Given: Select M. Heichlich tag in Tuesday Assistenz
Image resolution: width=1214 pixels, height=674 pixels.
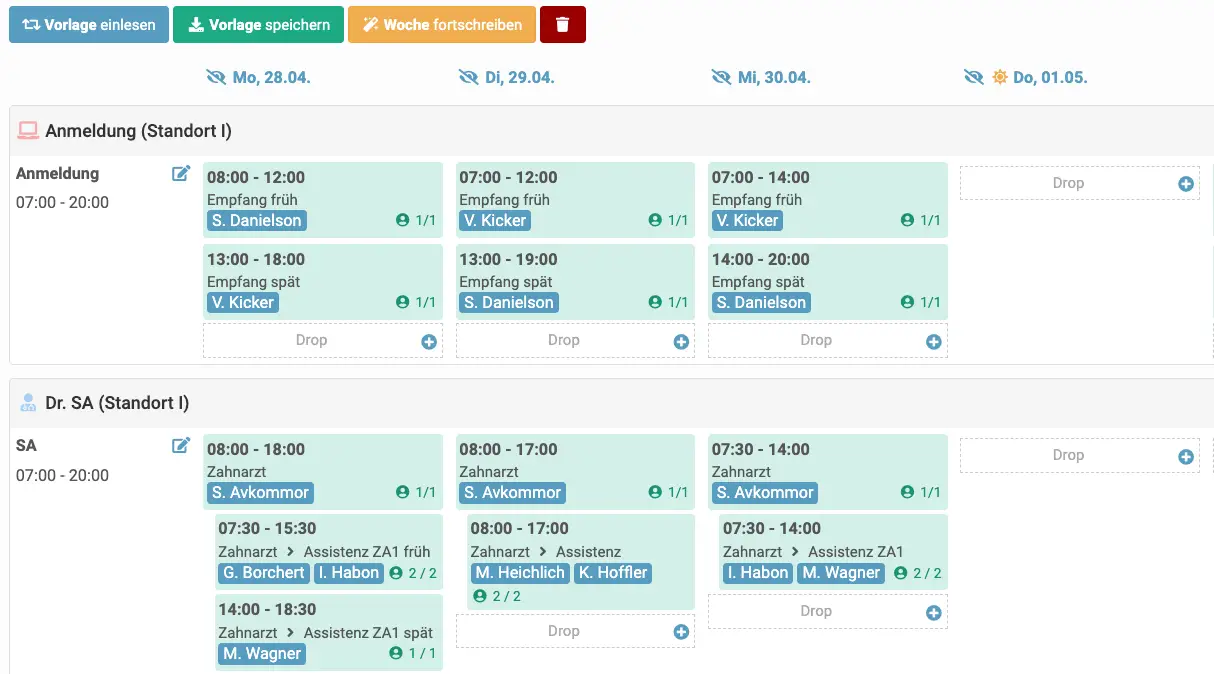Looking at the screenshot, I should [519, 573].
